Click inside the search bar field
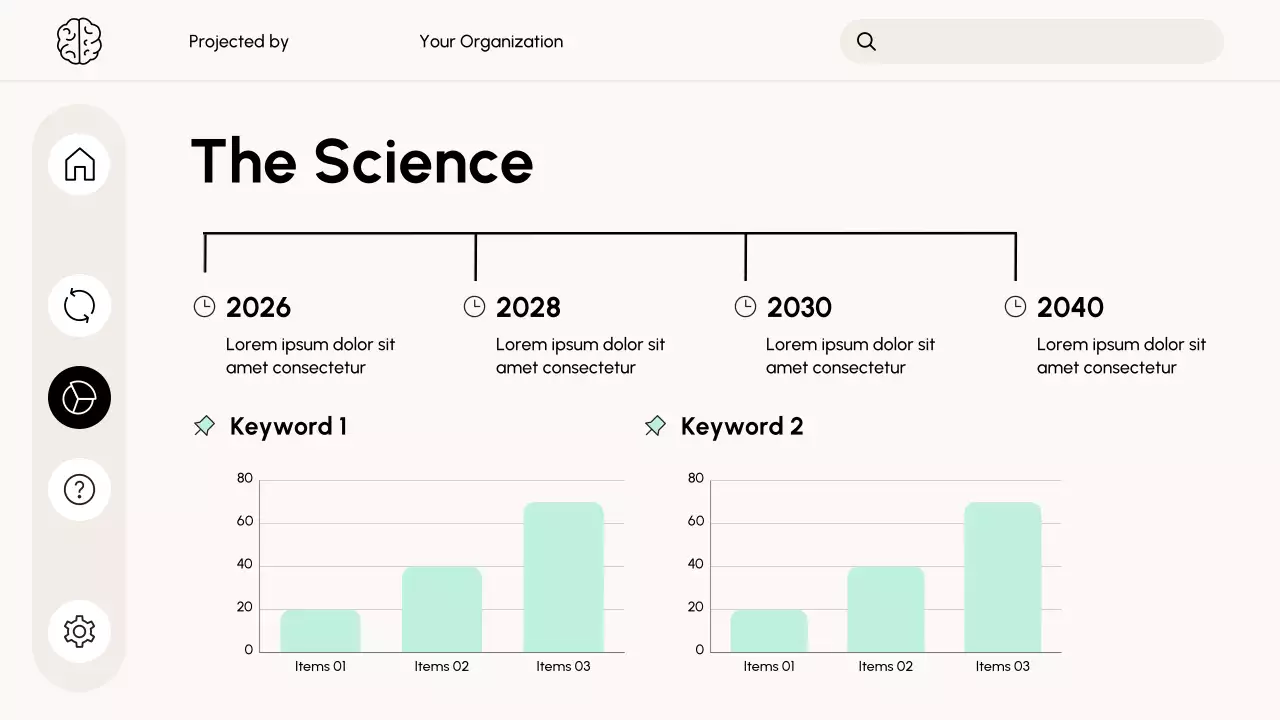The image size is (1280, 720). [x=1050, y=41]
